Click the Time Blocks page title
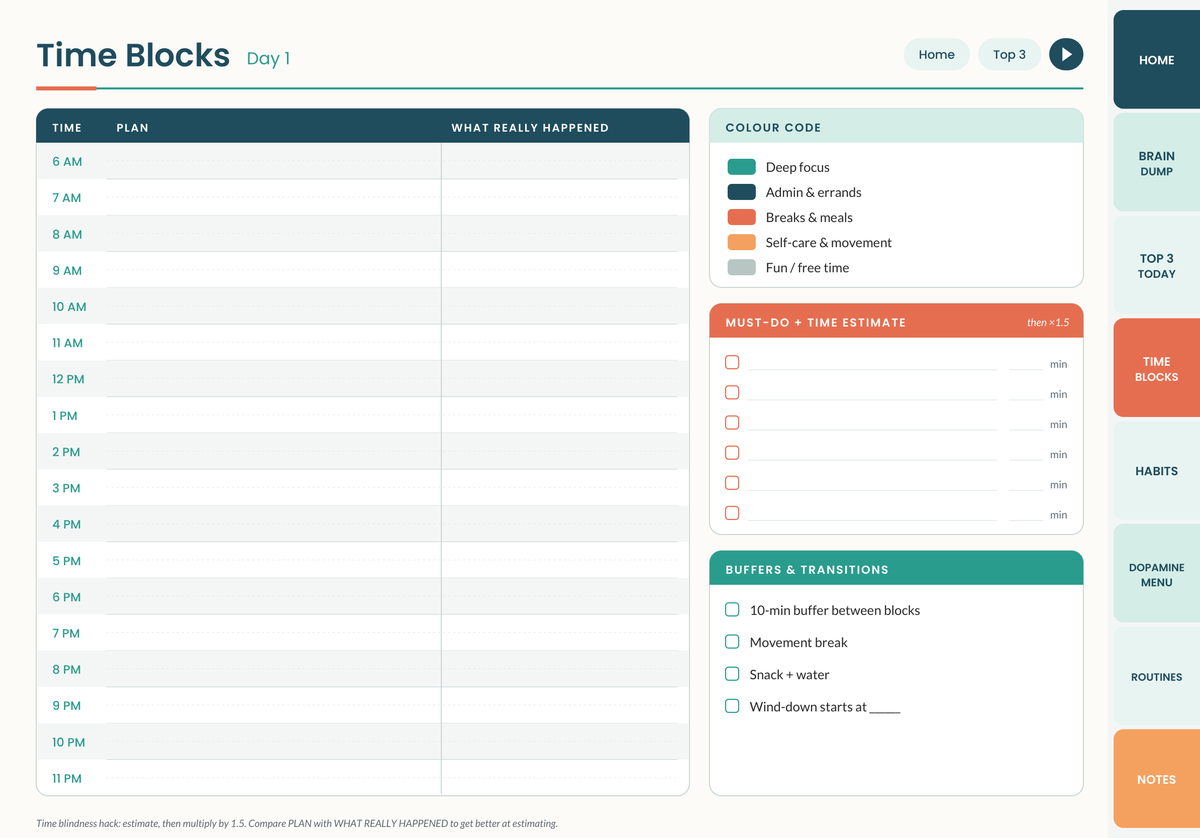 click(x=133, y=55)
